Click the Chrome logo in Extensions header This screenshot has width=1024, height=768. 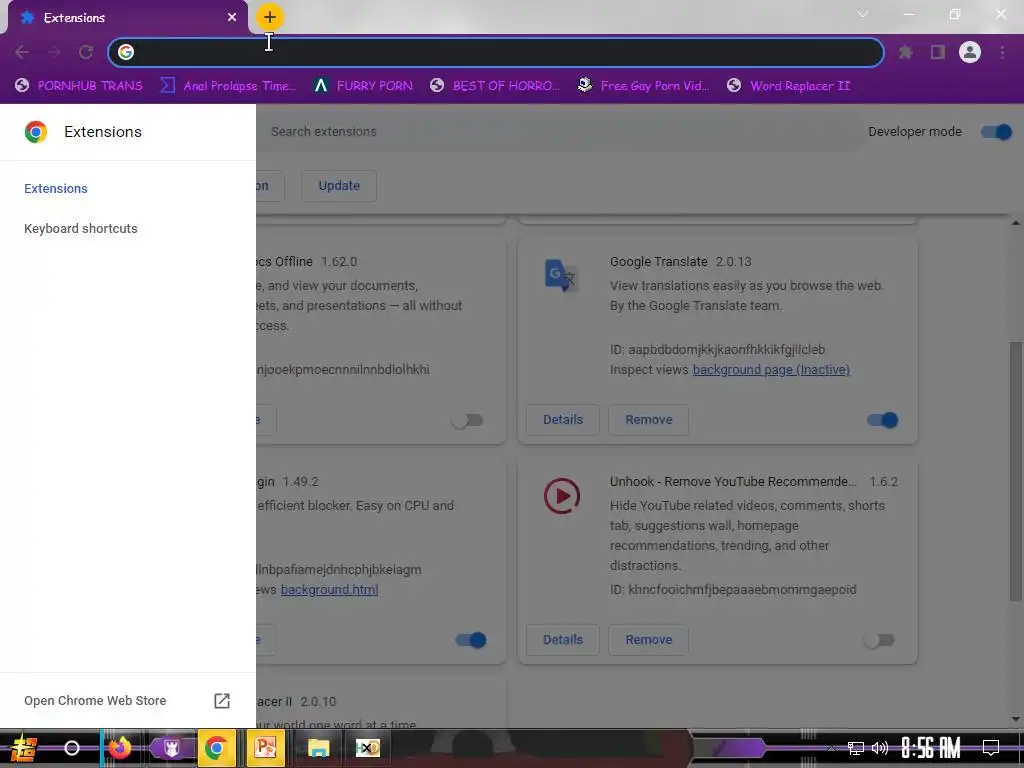coord(36,132)
